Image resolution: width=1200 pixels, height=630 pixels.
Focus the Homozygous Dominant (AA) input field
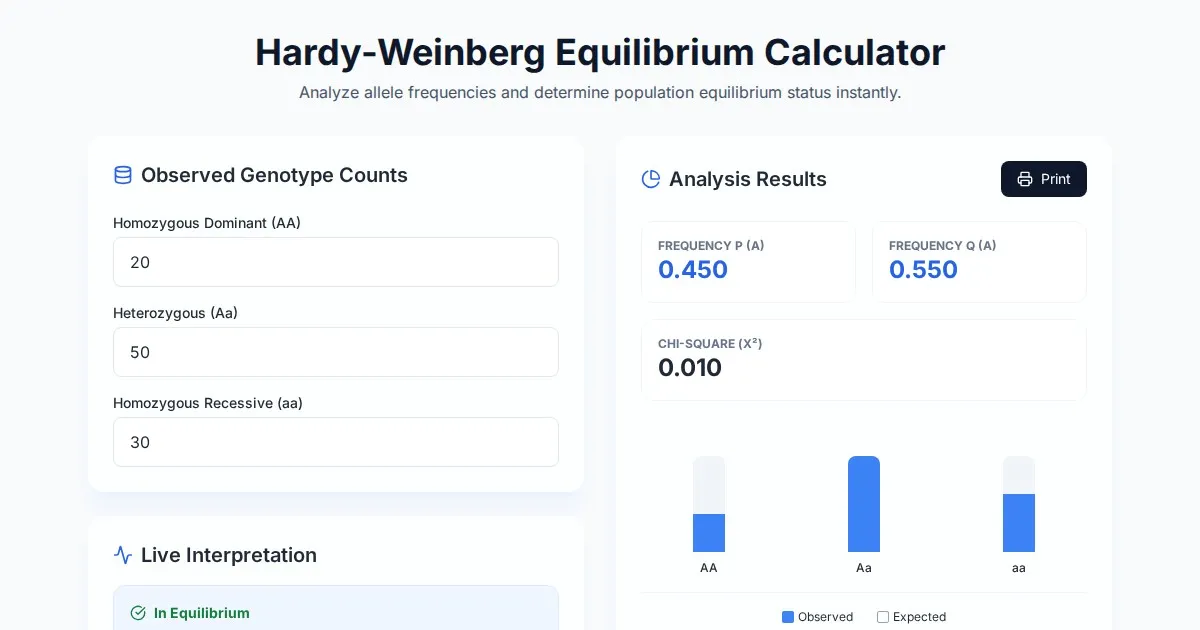click(x=335, y=262)
